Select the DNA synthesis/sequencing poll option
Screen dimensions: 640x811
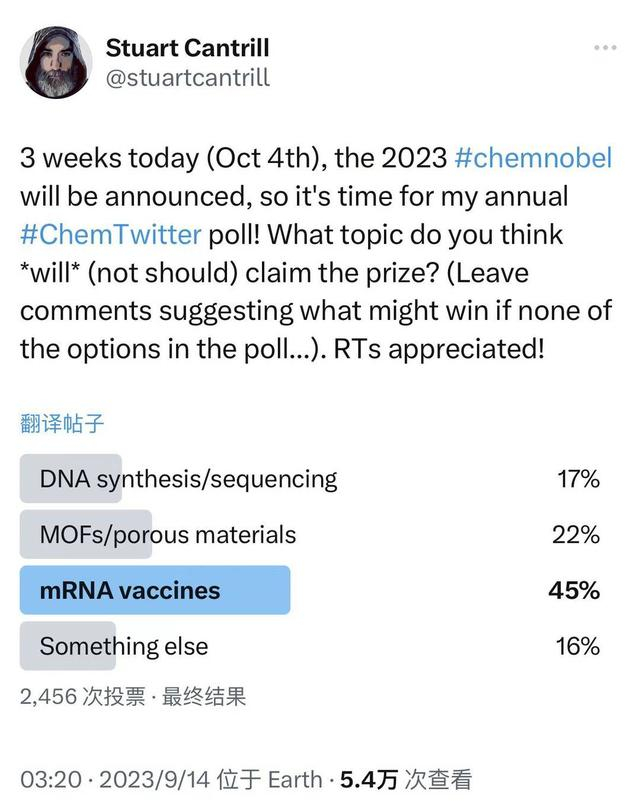(188, 479)
